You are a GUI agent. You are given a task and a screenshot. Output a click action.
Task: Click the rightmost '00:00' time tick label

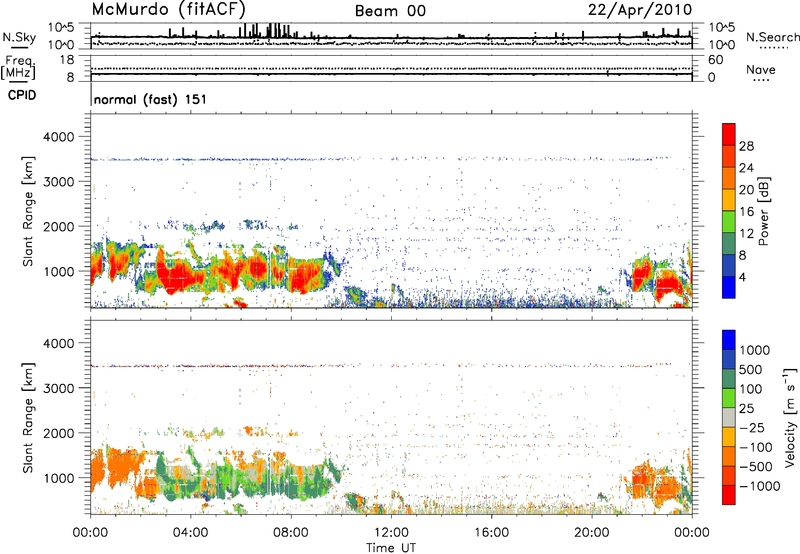692,533
